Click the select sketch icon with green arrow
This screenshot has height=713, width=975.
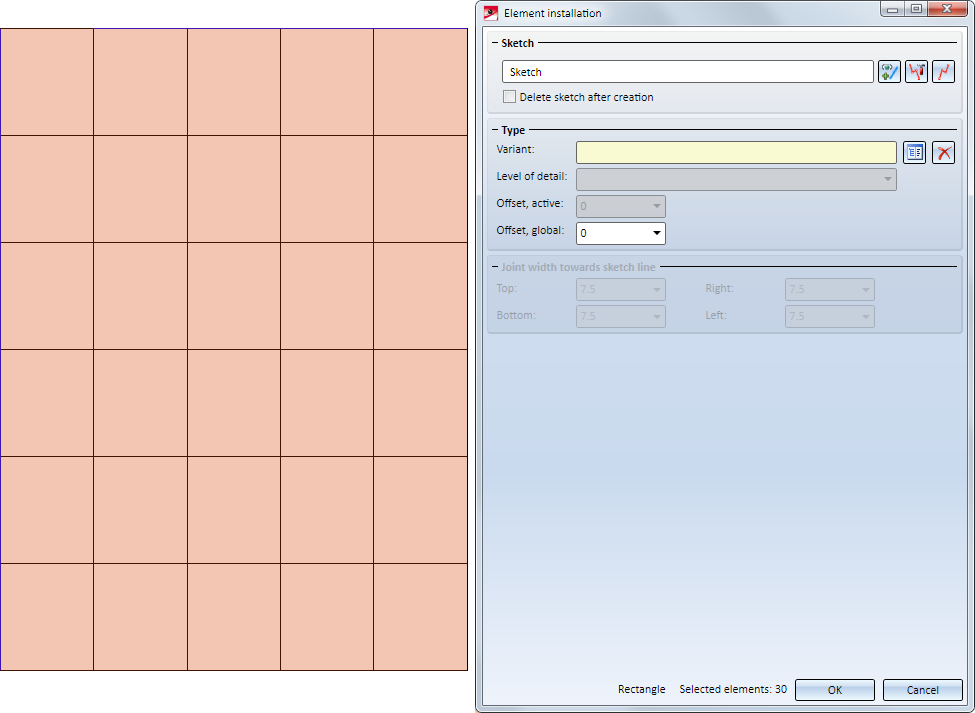(x=889, y=71)
